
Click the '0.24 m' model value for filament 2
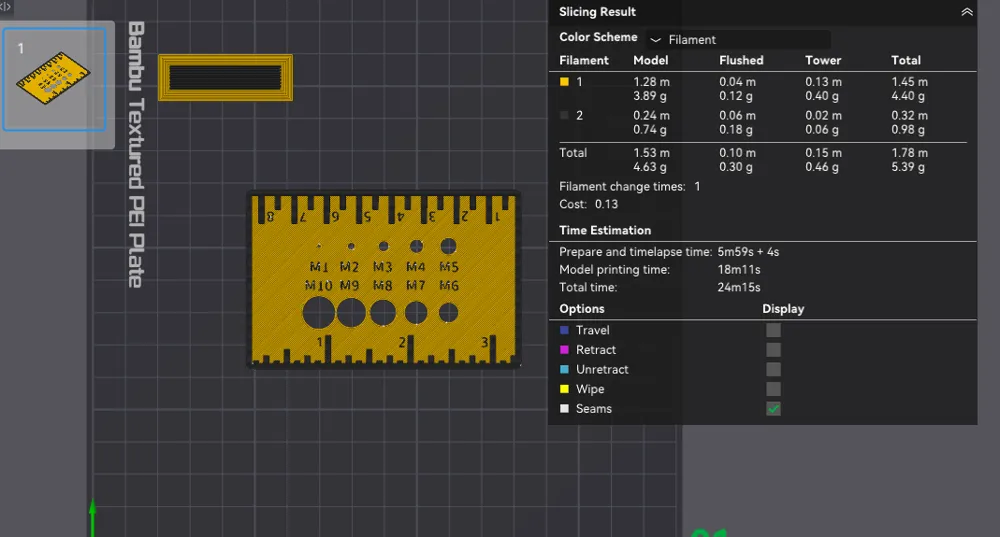651,115
